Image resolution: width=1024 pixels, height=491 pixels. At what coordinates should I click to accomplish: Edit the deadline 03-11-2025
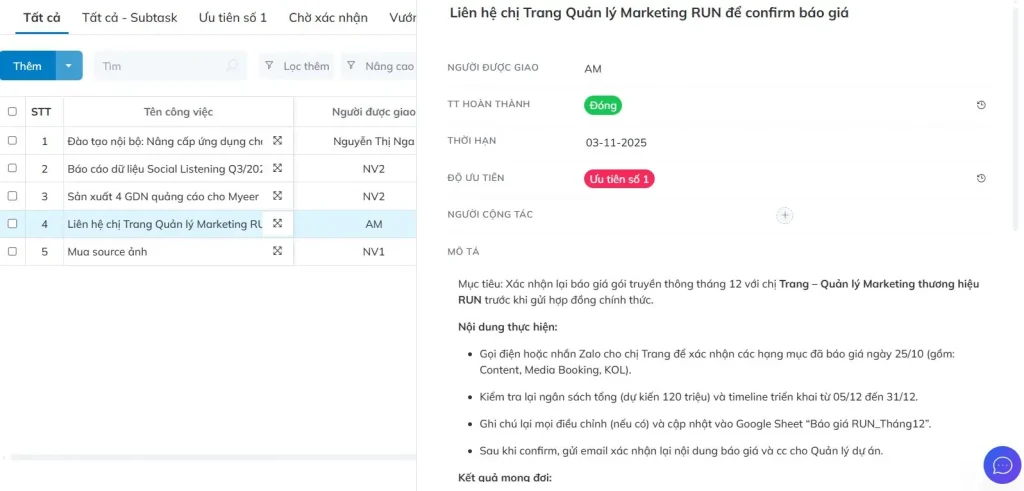[x=616, y=142]
